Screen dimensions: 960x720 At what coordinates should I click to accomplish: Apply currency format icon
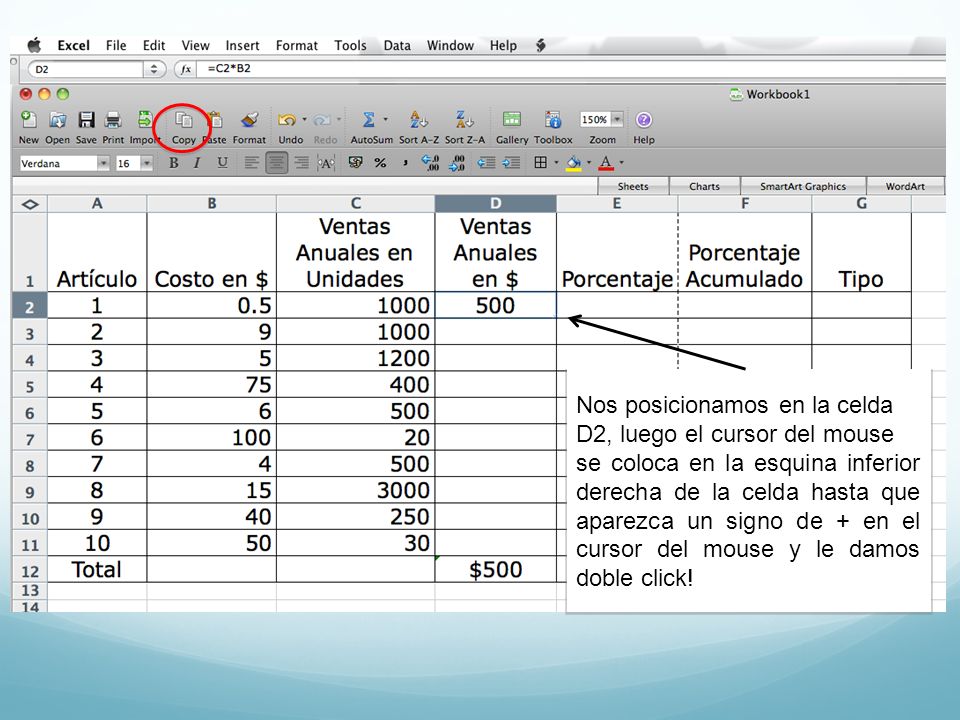pos(355,162)
